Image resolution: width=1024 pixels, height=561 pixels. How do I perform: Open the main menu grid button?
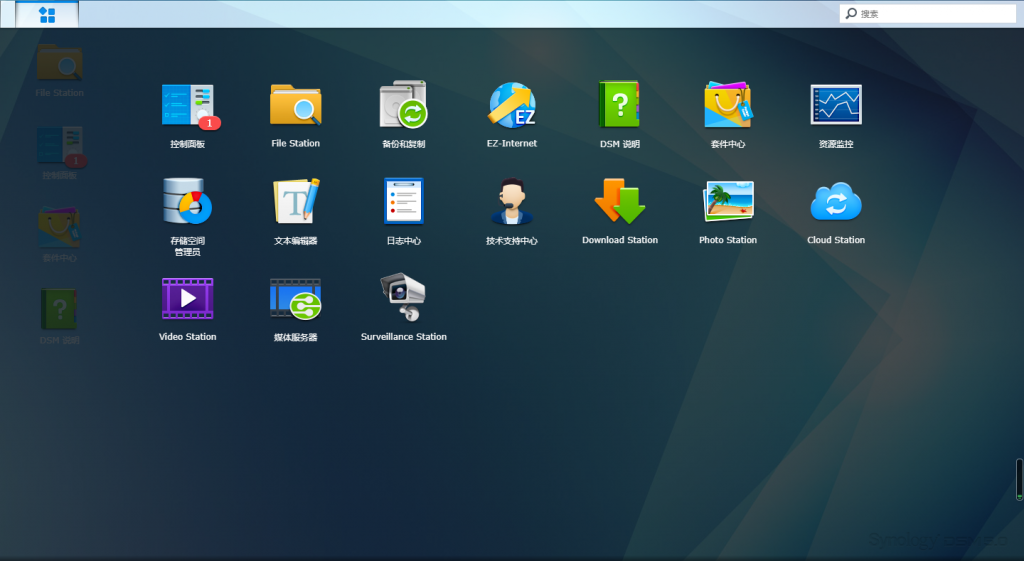click(47, 14)
